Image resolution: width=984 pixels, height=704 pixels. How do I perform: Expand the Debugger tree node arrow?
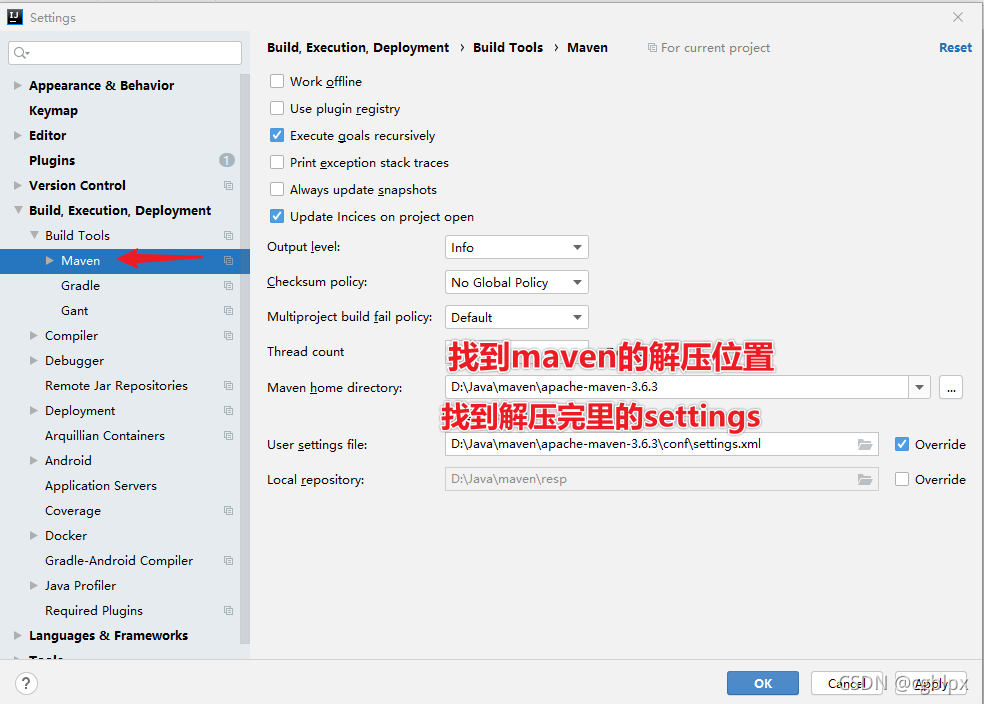(x=34, y=361)
